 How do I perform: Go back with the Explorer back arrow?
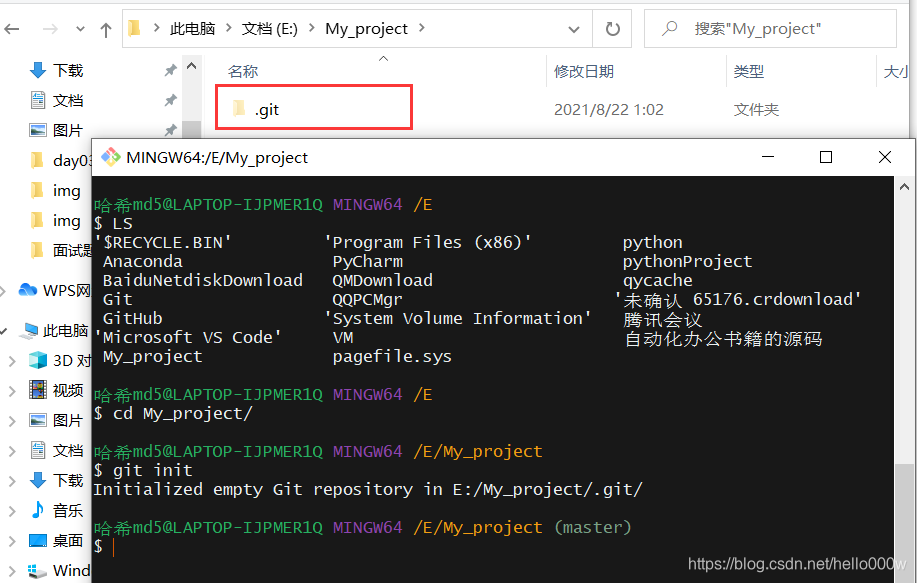pos(12,29)
